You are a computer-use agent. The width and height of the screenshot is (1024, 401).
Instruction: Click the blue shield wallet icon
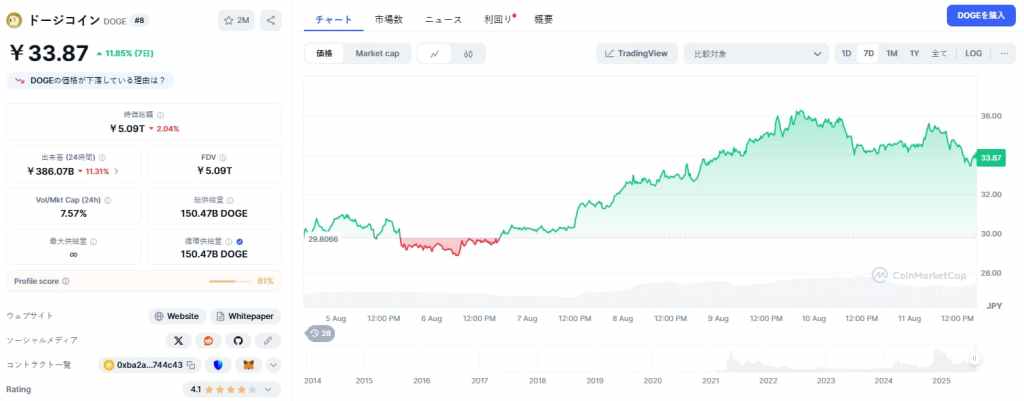click(x=218, y=365)
